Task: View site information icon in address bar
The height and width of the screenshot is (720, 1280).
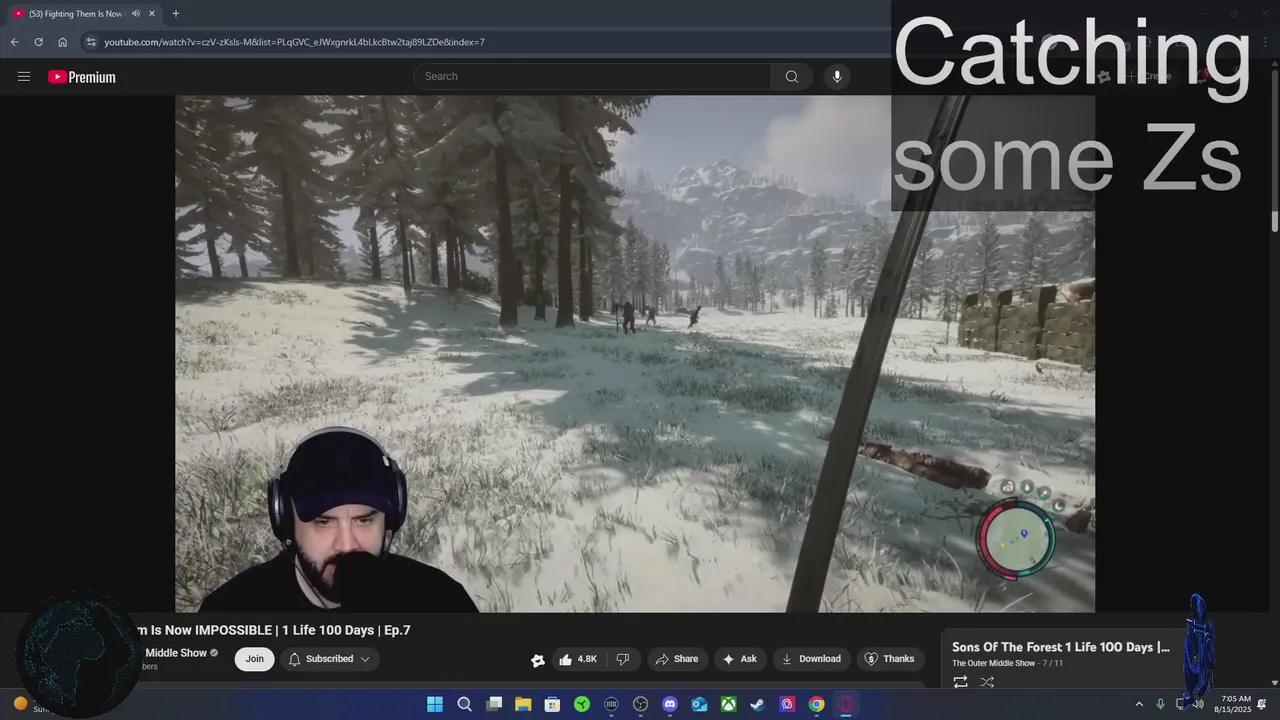Action: click(91, 42)
